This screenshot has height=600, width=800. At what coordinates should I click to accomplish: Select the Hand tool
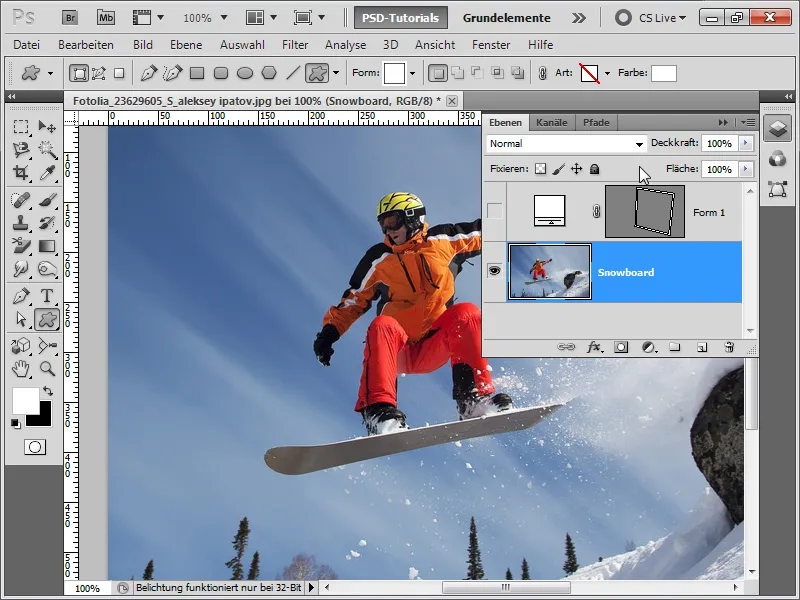[20, 368]
